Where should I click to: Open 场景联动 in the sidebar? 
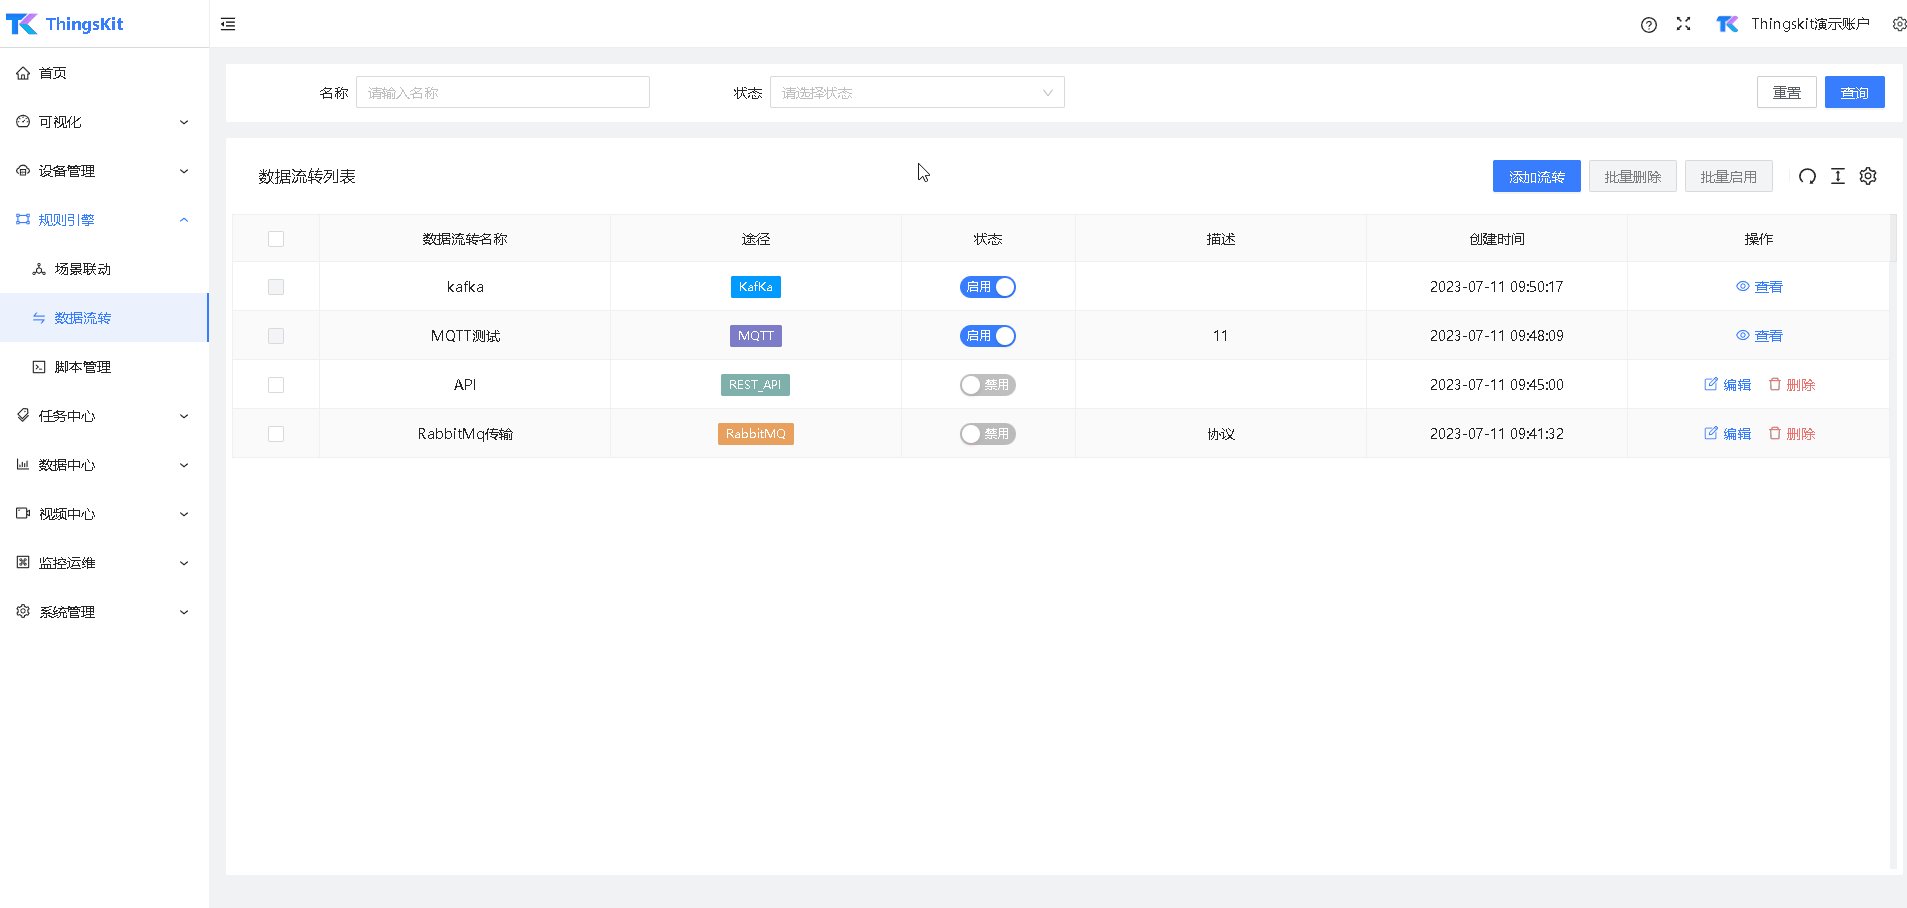tap(82, 269)
